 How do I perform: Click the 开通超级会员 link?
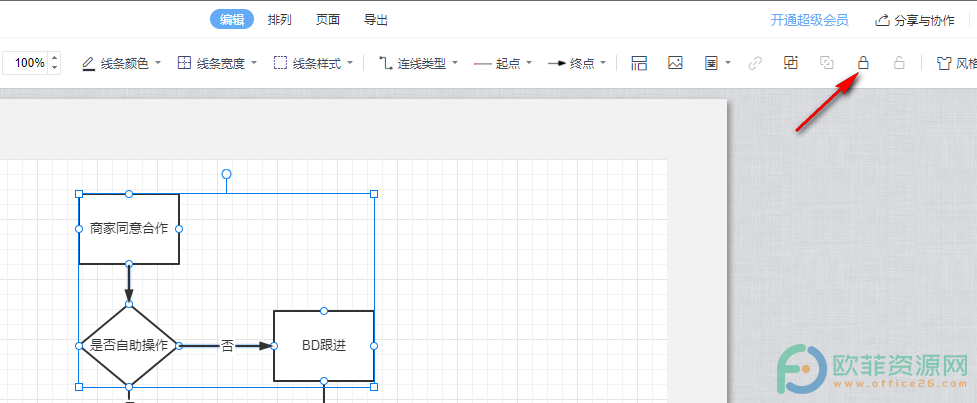[809, 21]
